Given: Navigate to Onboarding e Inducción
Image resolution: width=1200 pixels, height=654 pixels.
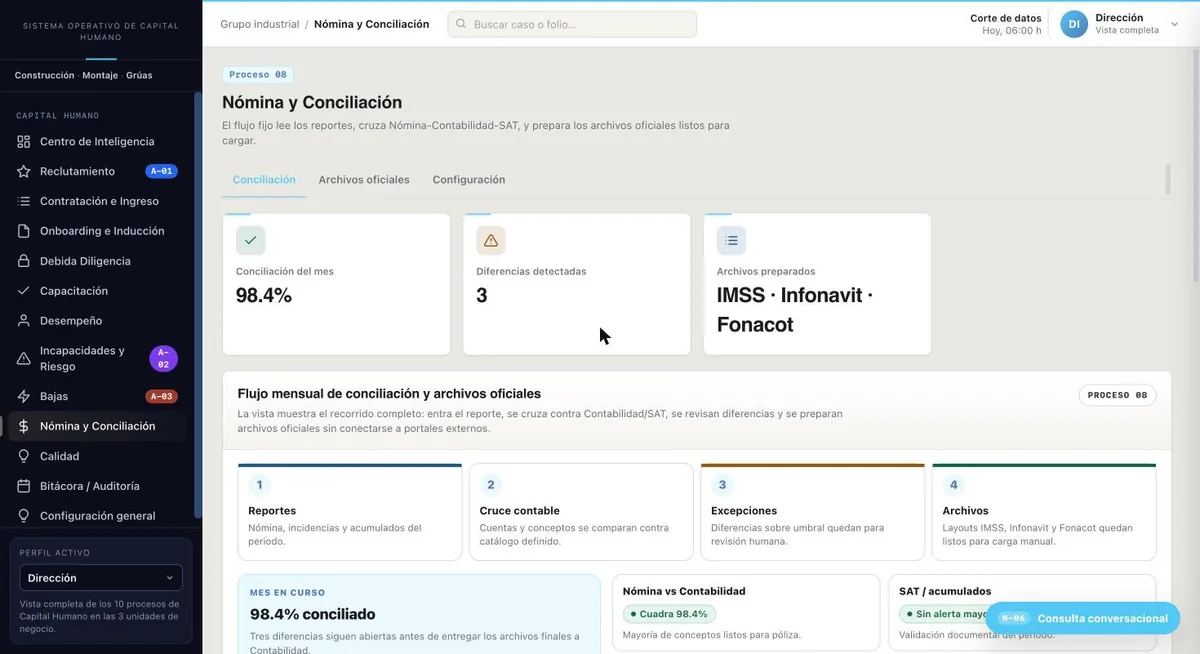Looking at the screenshot, I should 97,232.
